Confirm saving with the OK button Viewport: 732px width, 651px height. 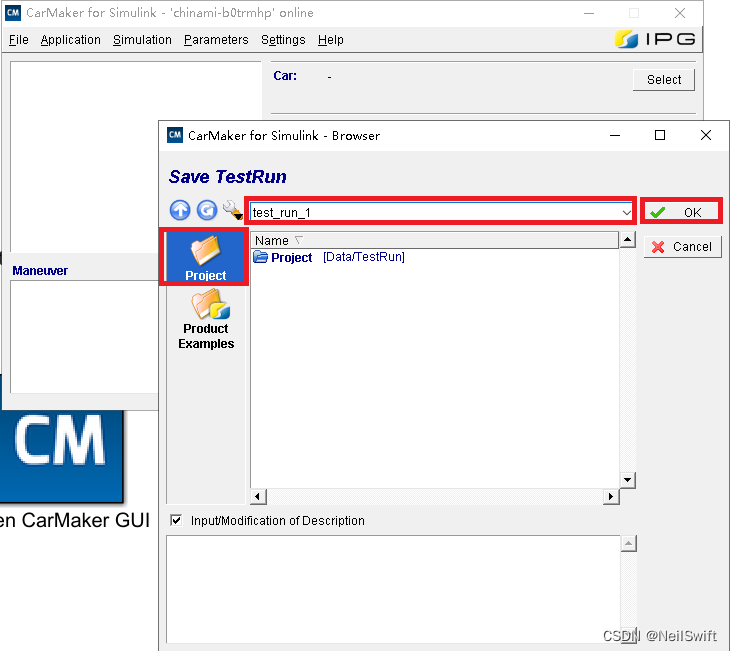[x=682, y=212]
